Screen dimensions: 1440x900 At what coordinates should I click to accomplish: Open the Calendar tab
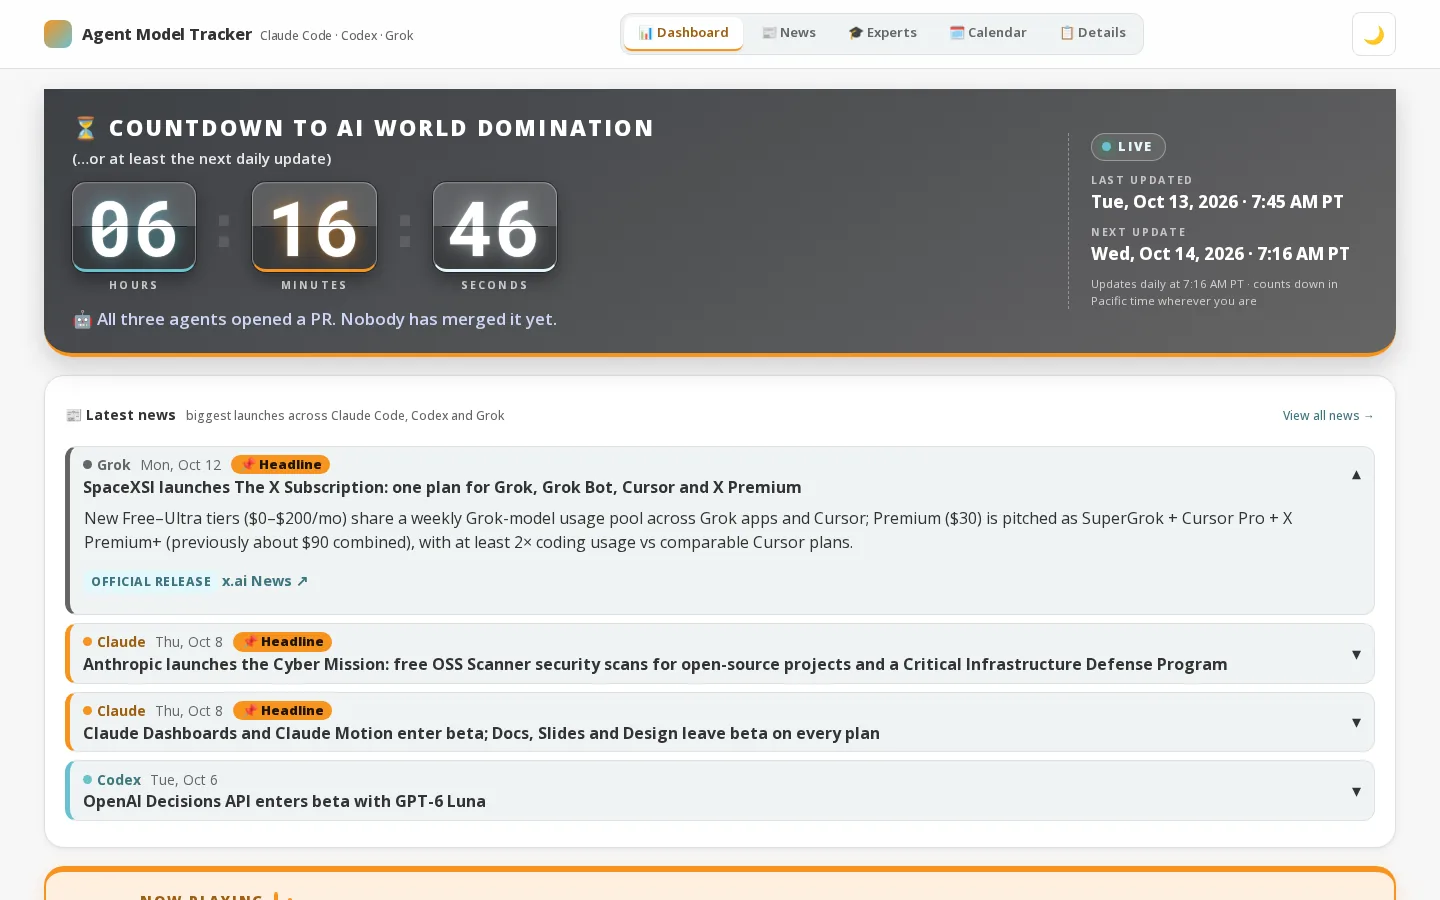tap(988, 33)
